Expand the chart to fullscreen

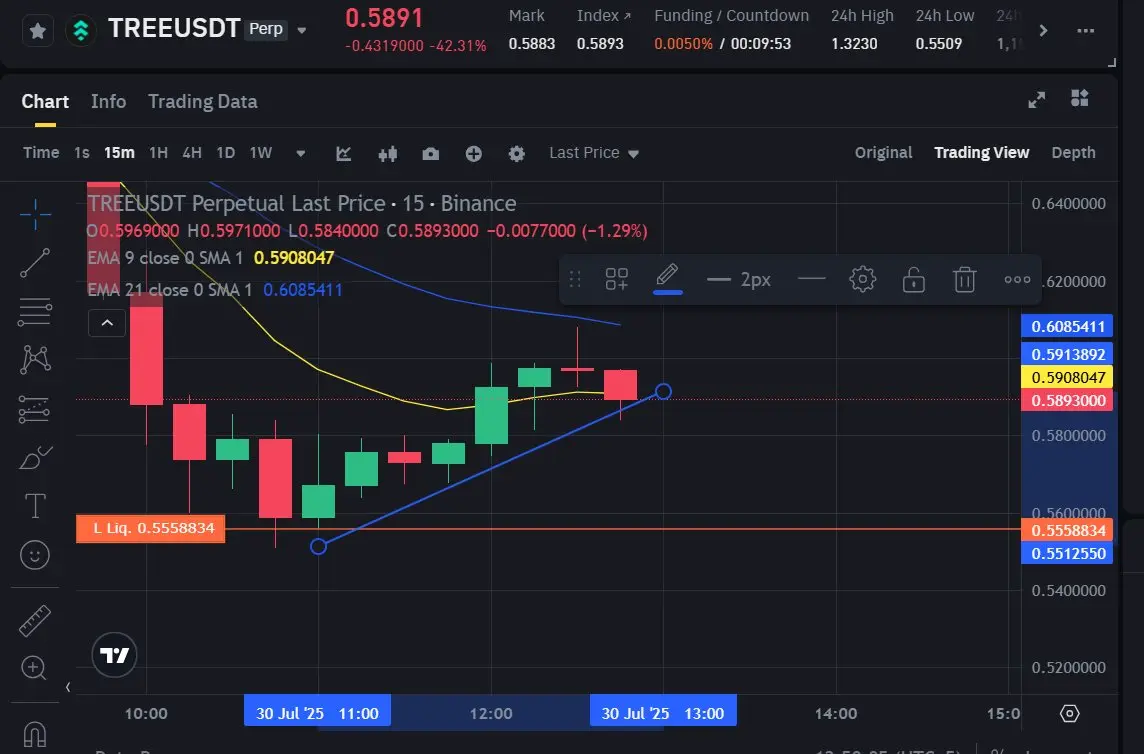coord(1037,100)
